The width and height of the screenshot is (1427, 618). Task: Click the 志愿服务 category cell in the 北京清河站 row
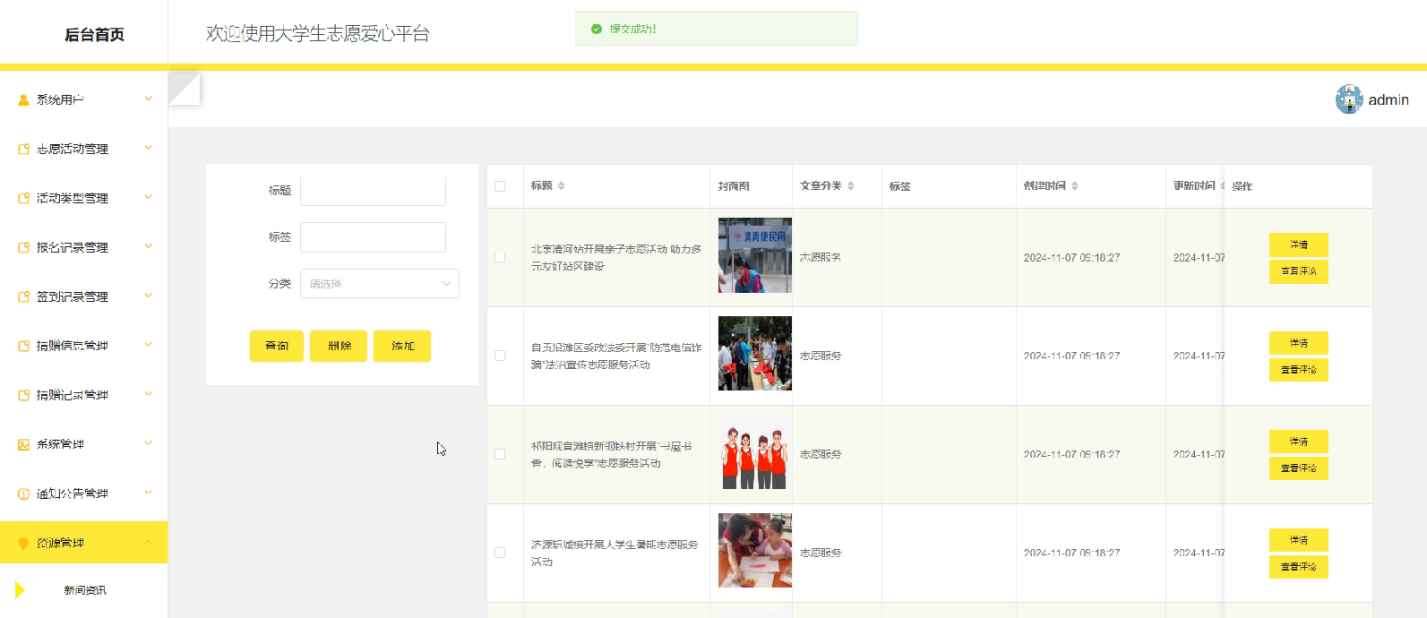(820, 257)
